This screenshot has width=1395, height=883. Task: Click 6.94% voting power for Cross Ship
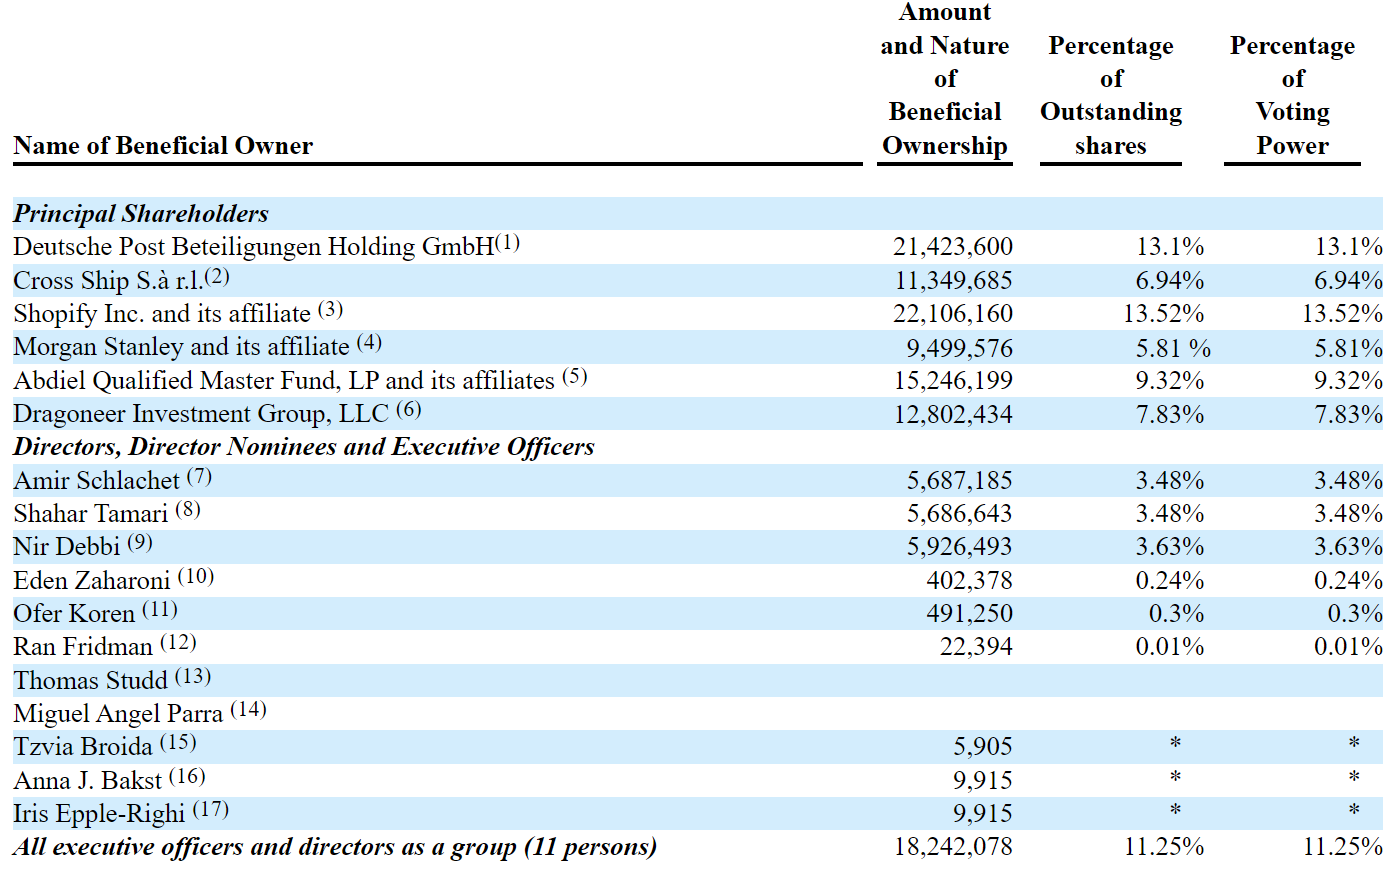[x=1349, y=281]
